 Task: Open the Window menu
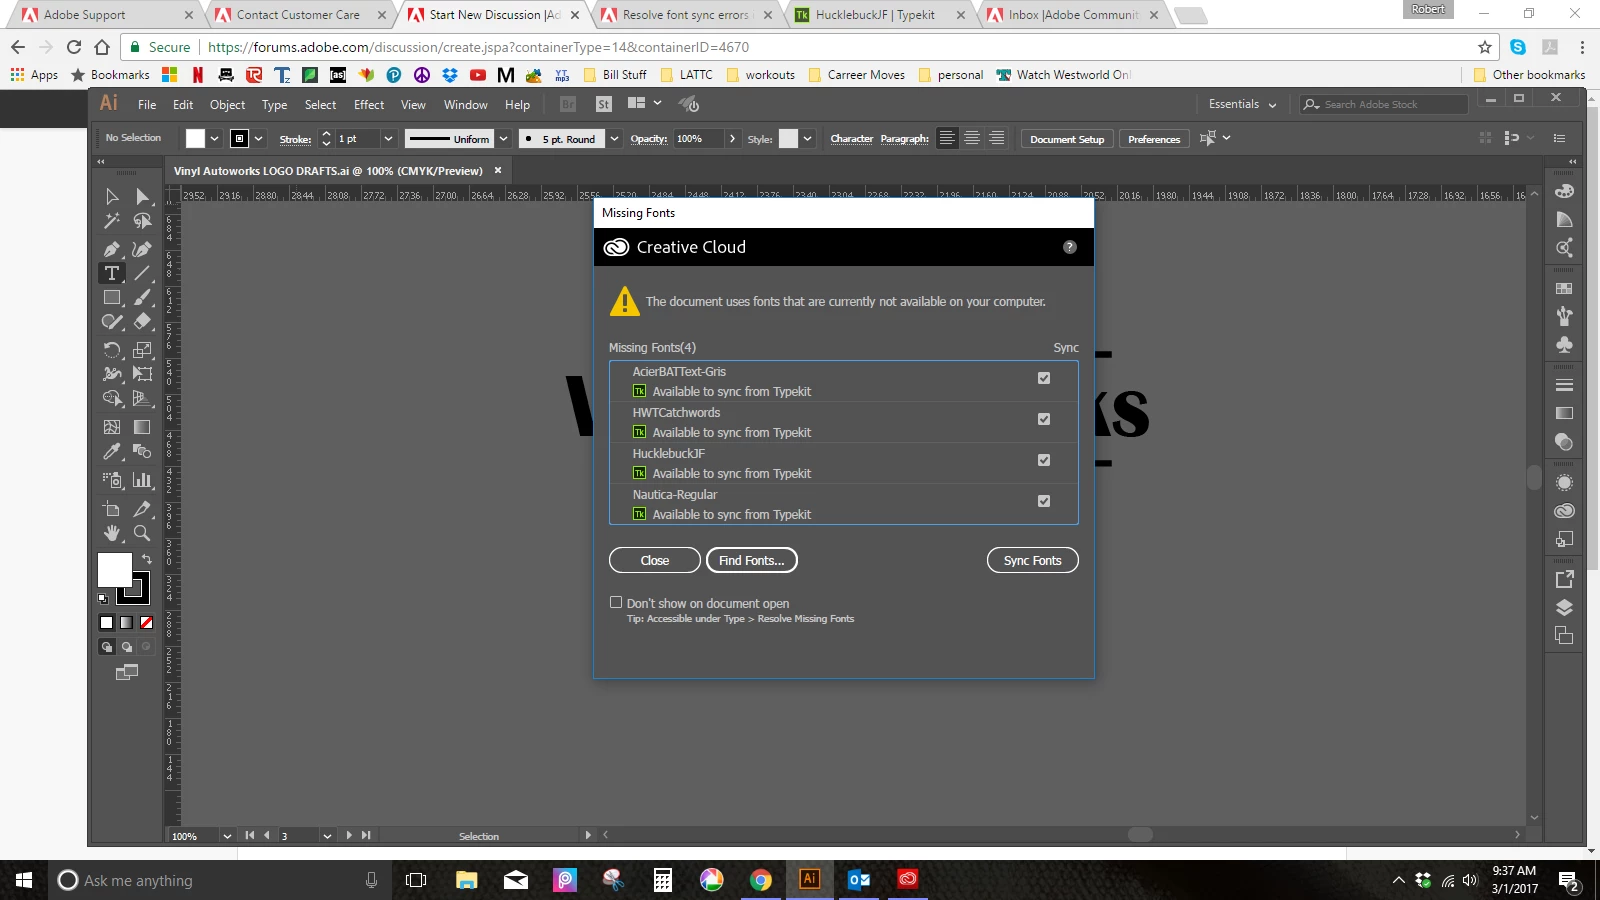click(x=466, y=105)
